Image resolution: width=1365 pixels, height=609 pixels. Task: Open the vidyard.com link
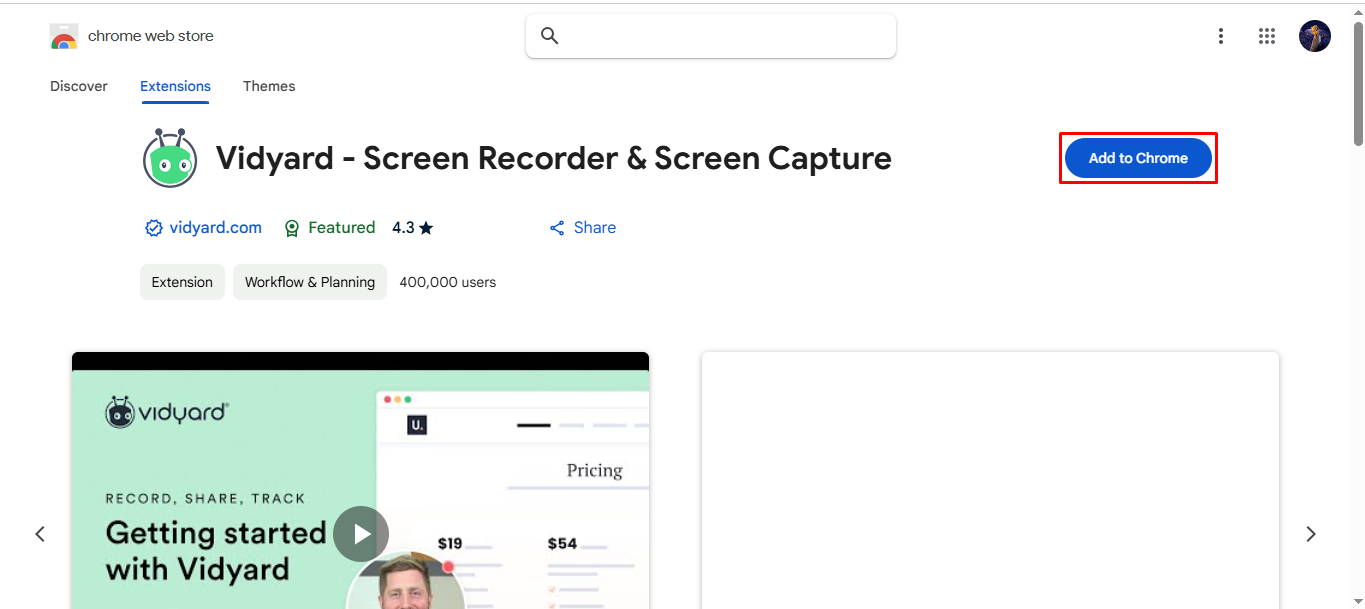[215, 228]
